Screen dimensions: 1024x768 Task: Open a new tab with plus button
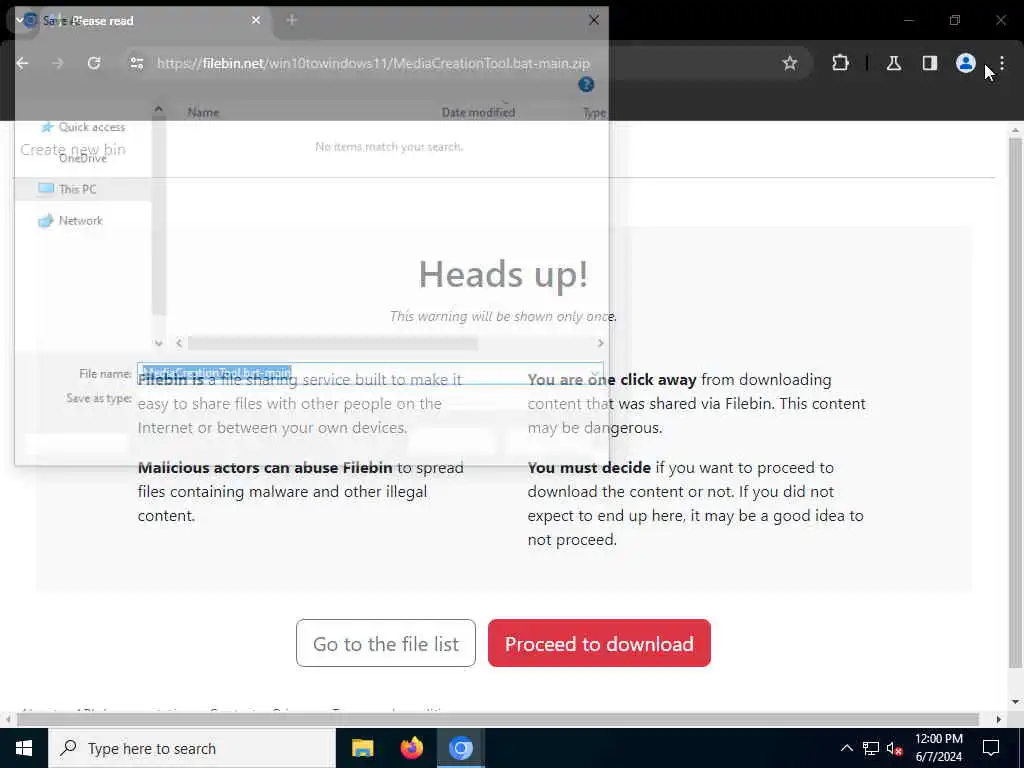(292, 20)
